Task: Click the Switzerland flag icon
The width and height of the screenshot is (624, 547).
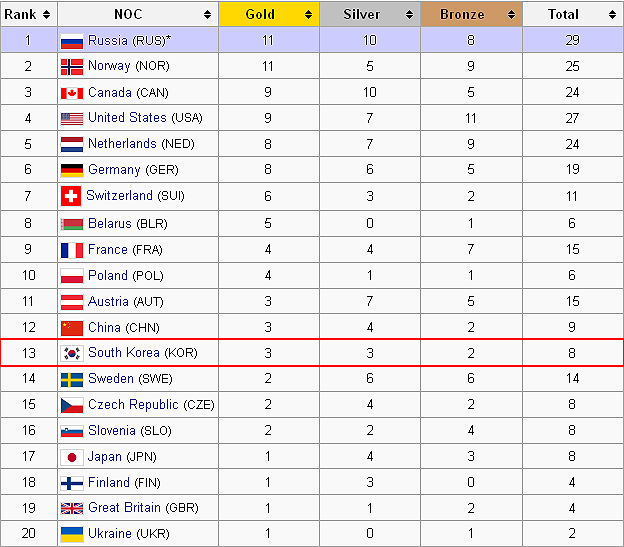Action: (71, 196)
